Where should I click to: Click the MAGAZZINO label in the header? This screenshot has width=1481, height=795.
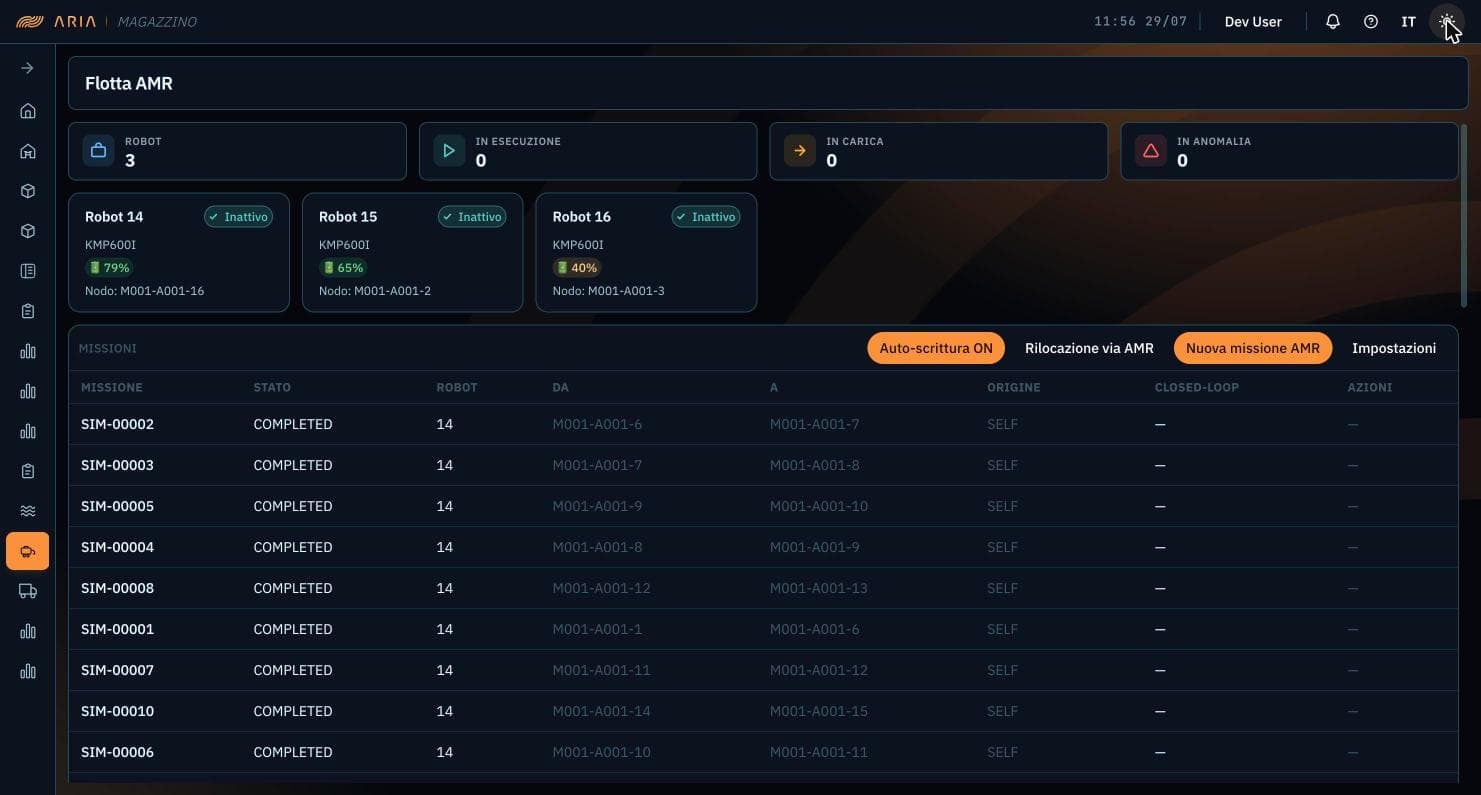(x=157, y=21)
